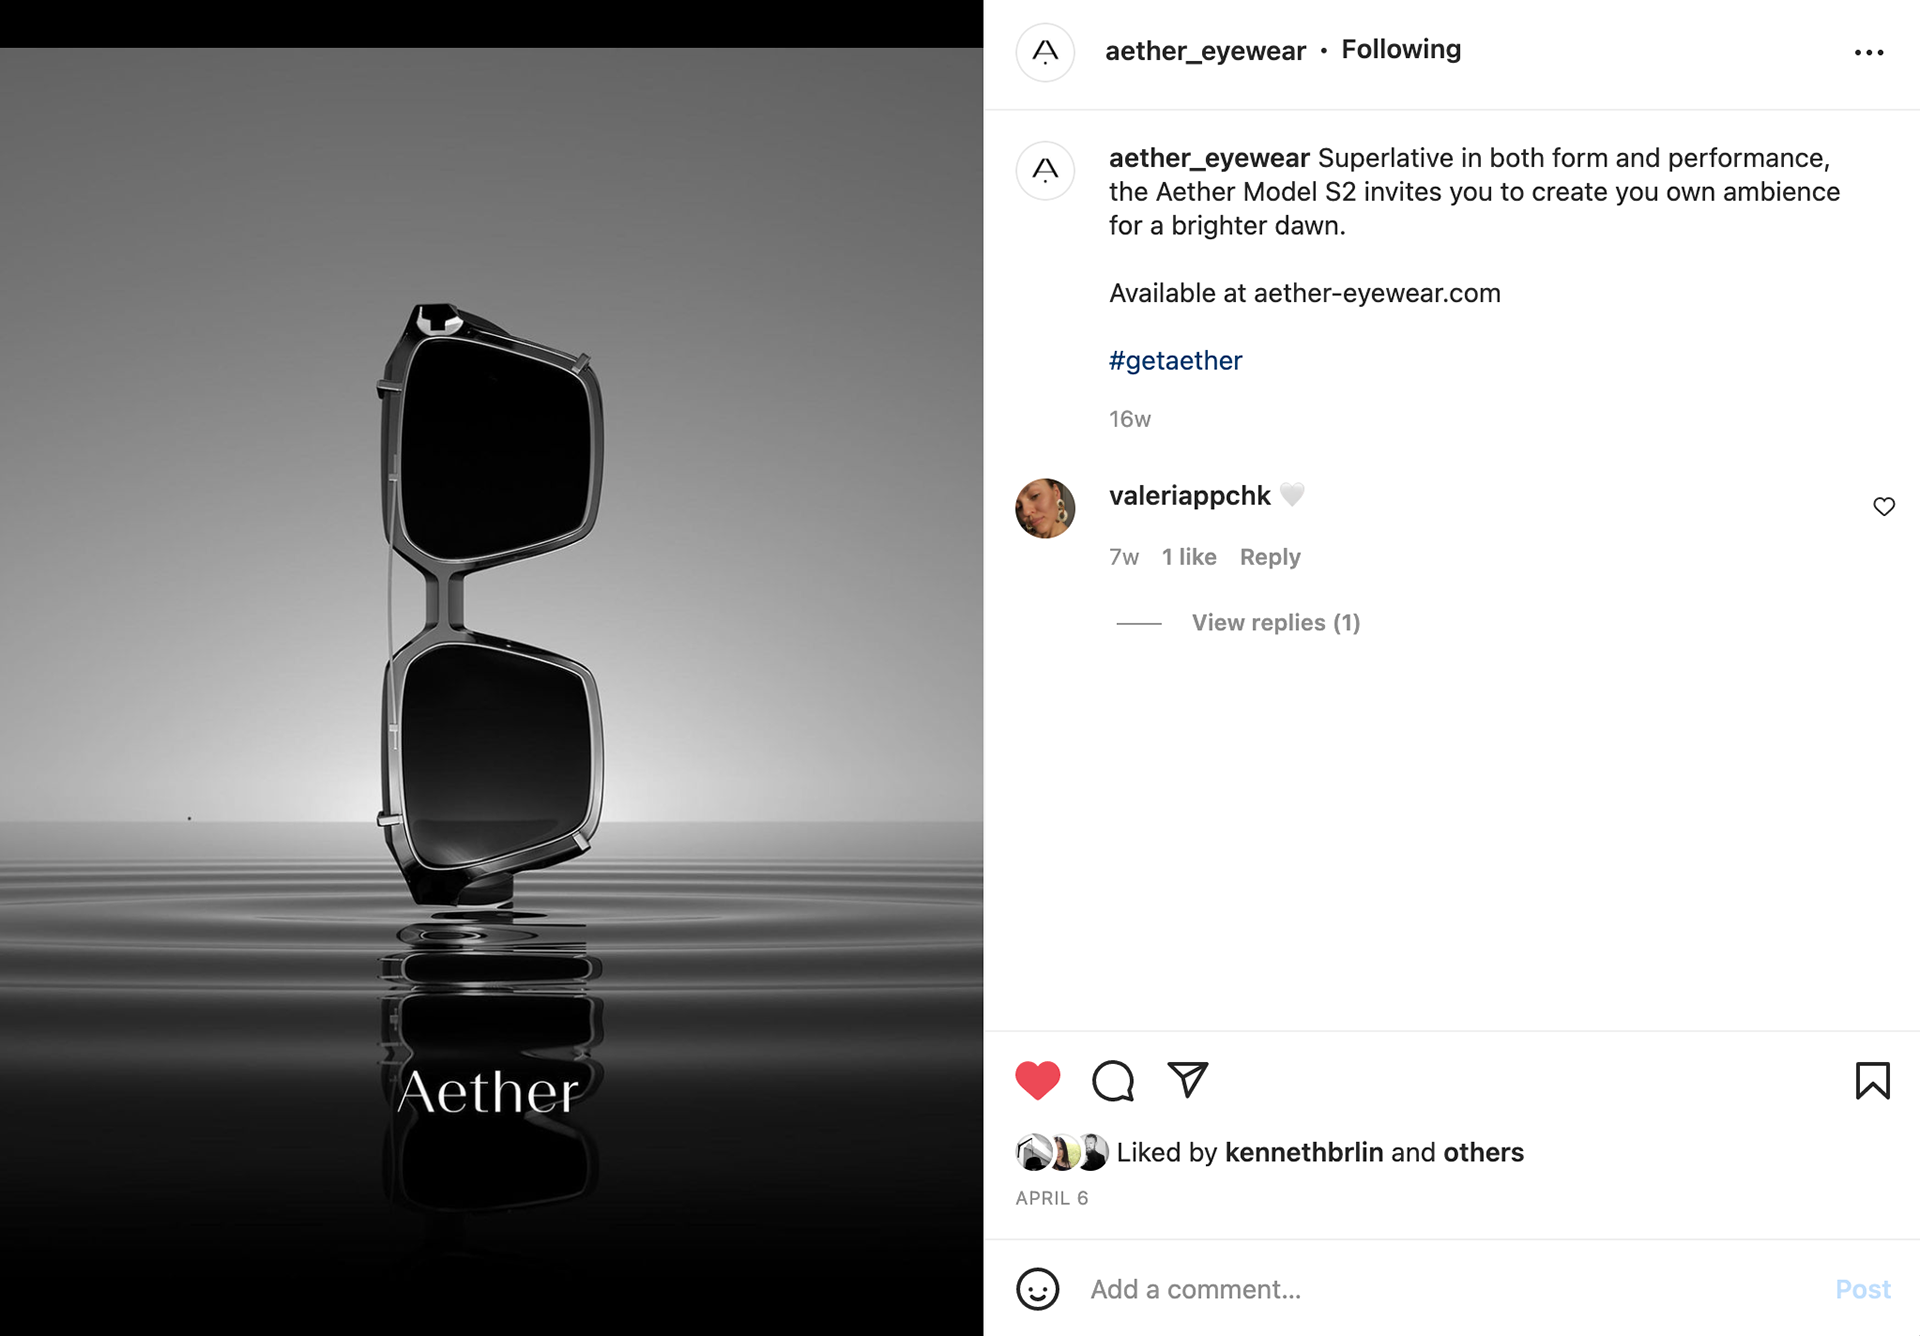Screen dimensions: 1920x1336
Task: Unlike the post with the red heart
Action: tap(1037, 1080)
